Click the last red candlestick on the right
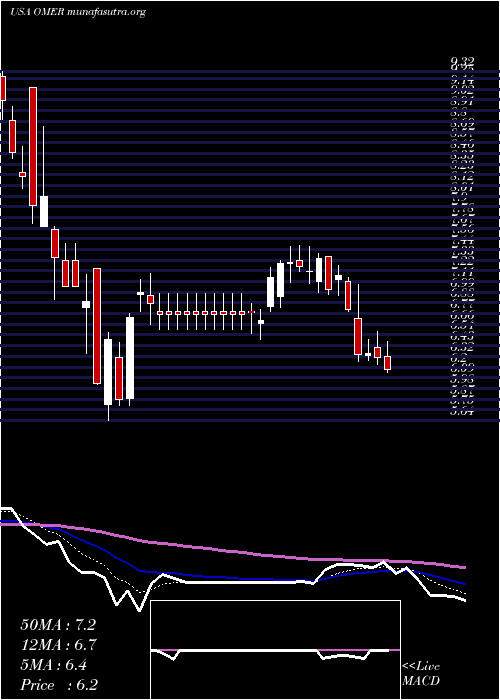Viewport: 500px width, 700px height. (388, 362)
